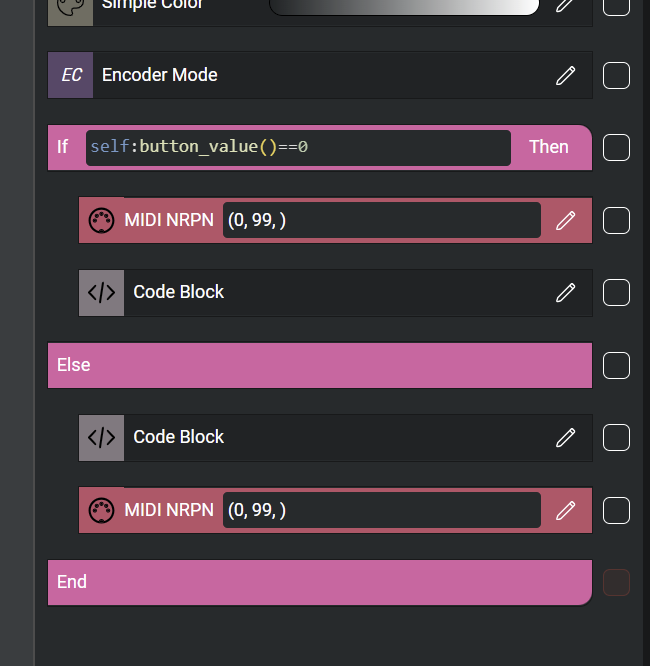Select the If condition row checkbox

point(616,147)
